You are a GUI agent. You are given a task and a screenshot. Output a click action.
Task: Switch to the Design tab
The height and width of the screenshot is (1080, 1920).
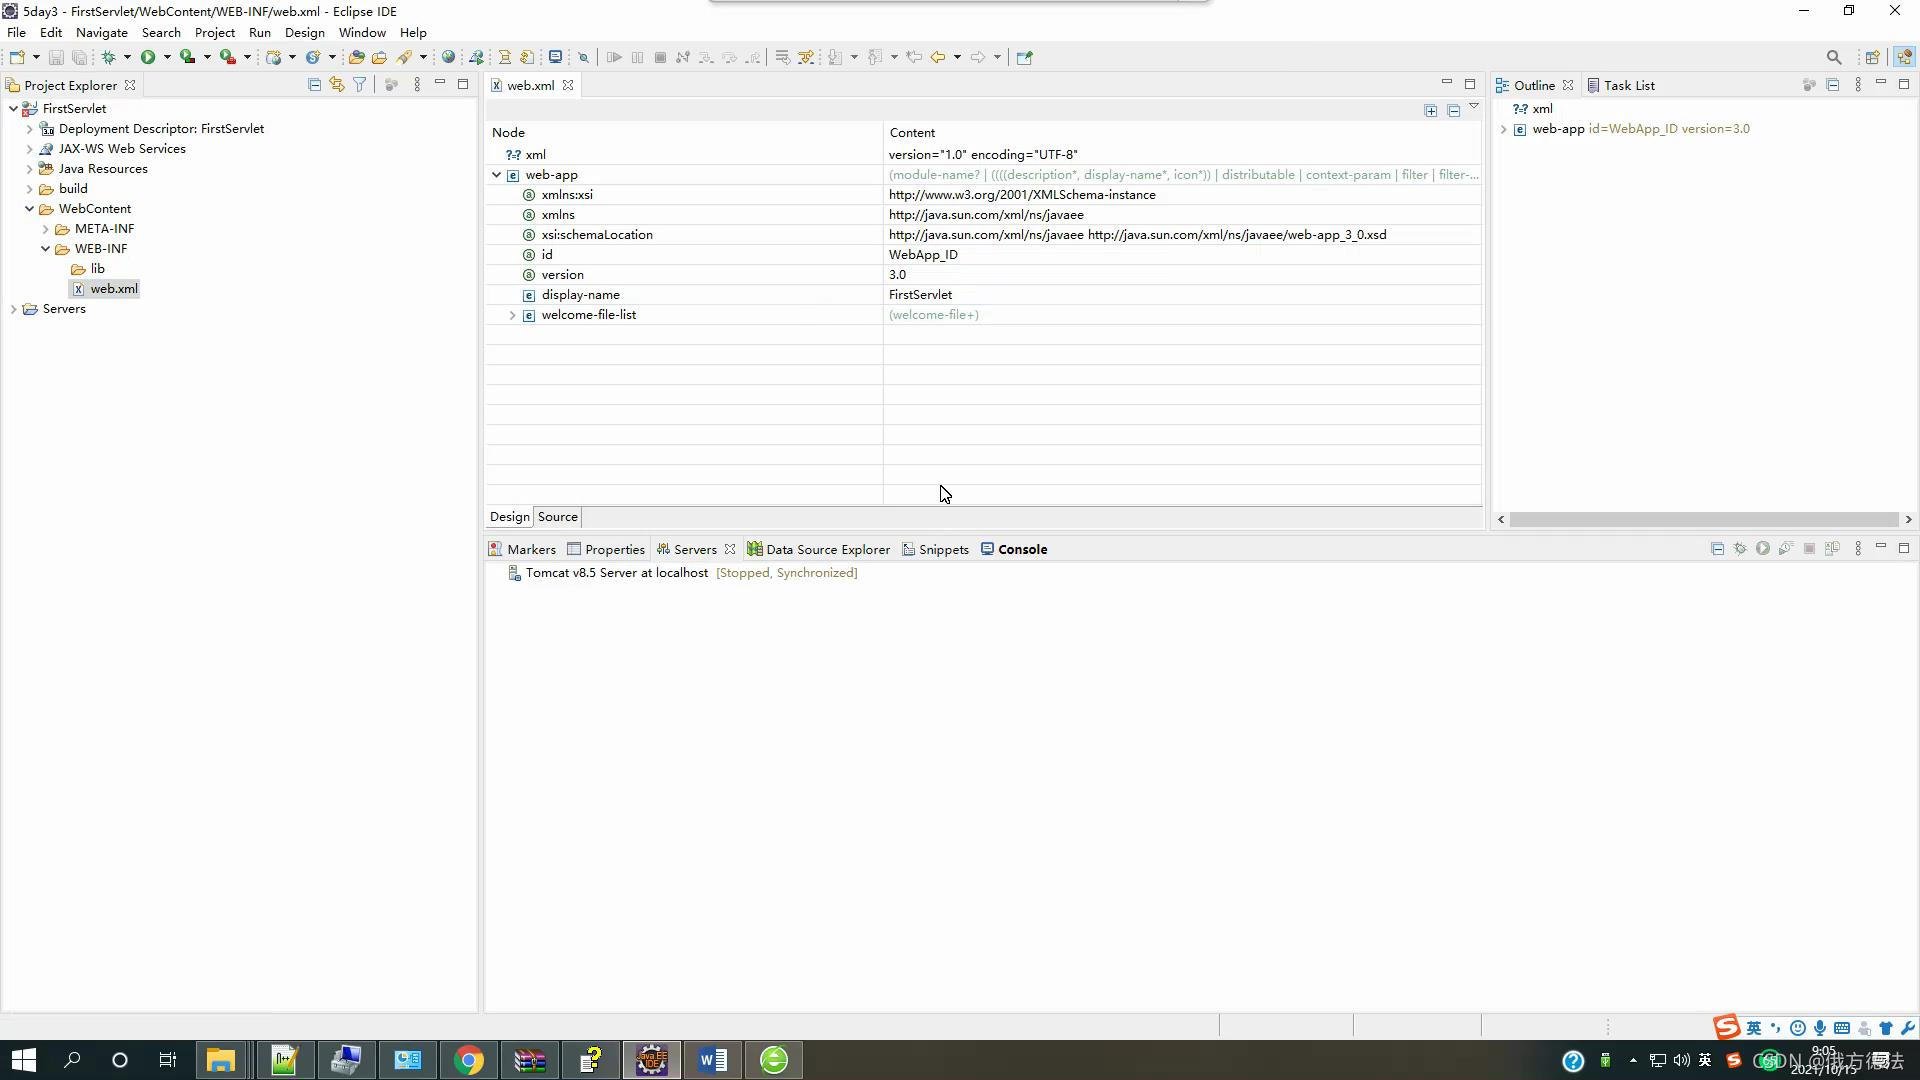[509, 517]
